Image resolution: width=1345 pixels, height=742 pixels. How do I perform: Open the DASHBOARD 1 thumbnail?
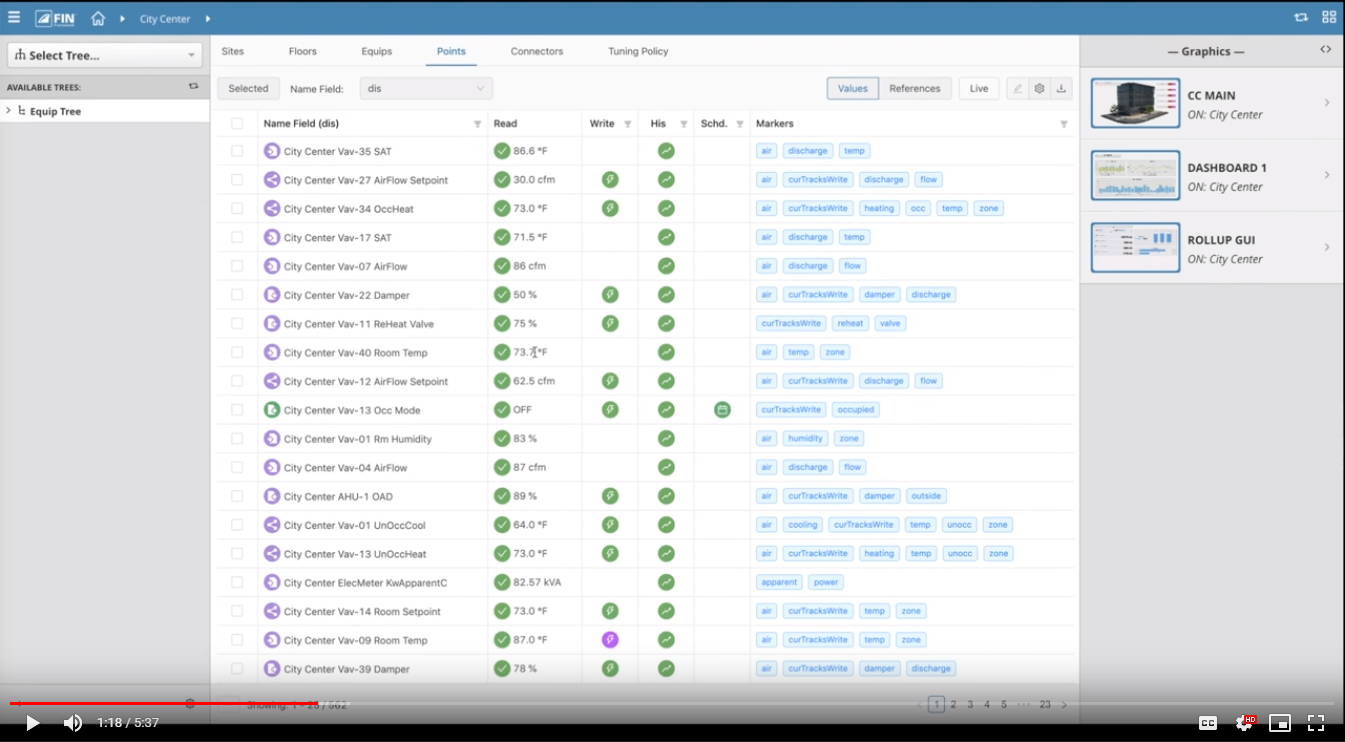[1135, 175]
